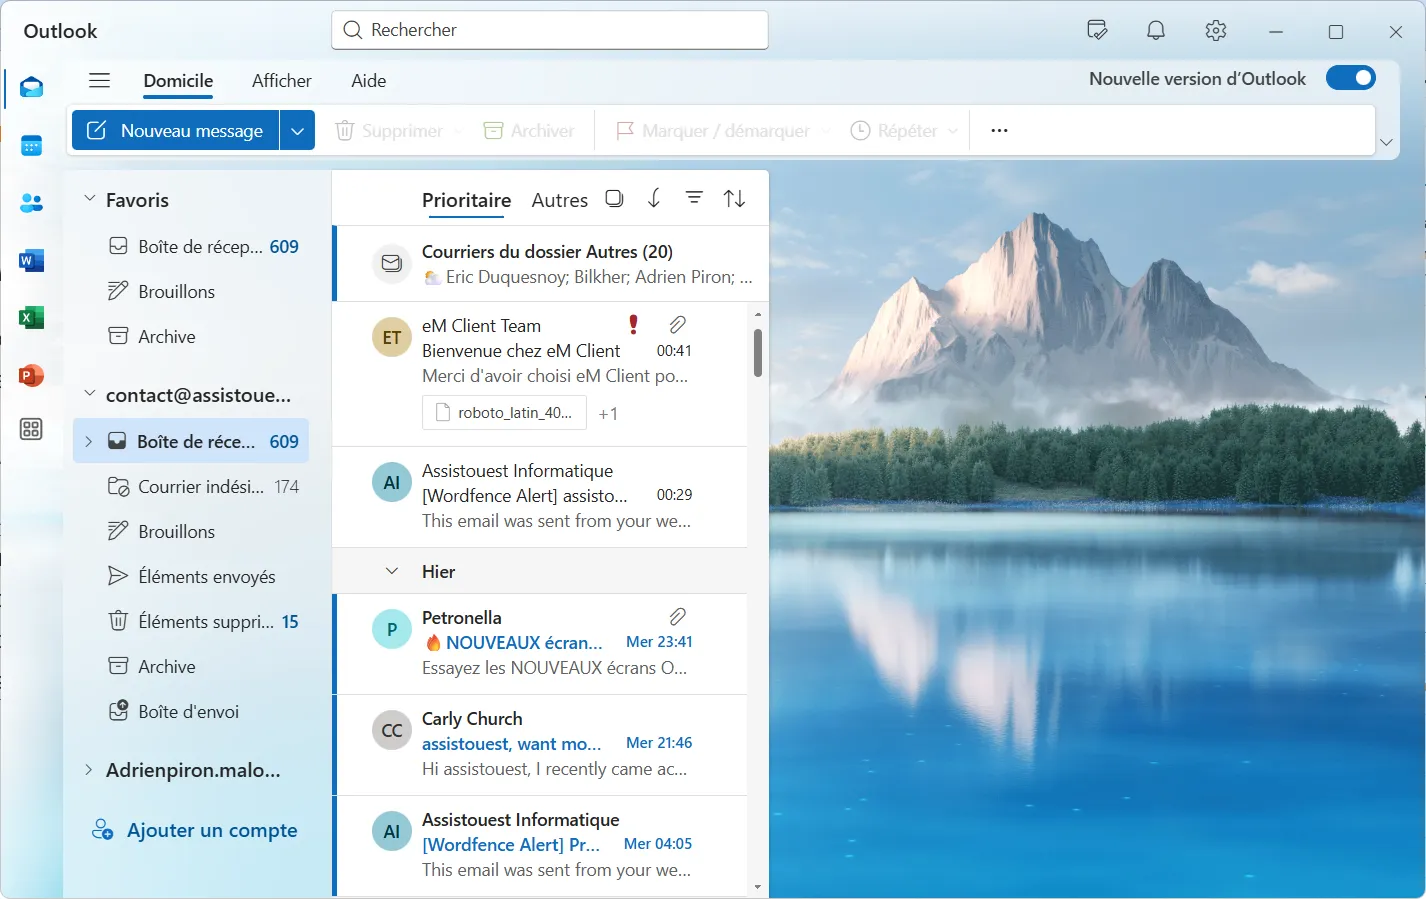Expand subfolders of selected Boîte de réception
This screenshot has height=899, width=1426.
(x=88, y=441)
